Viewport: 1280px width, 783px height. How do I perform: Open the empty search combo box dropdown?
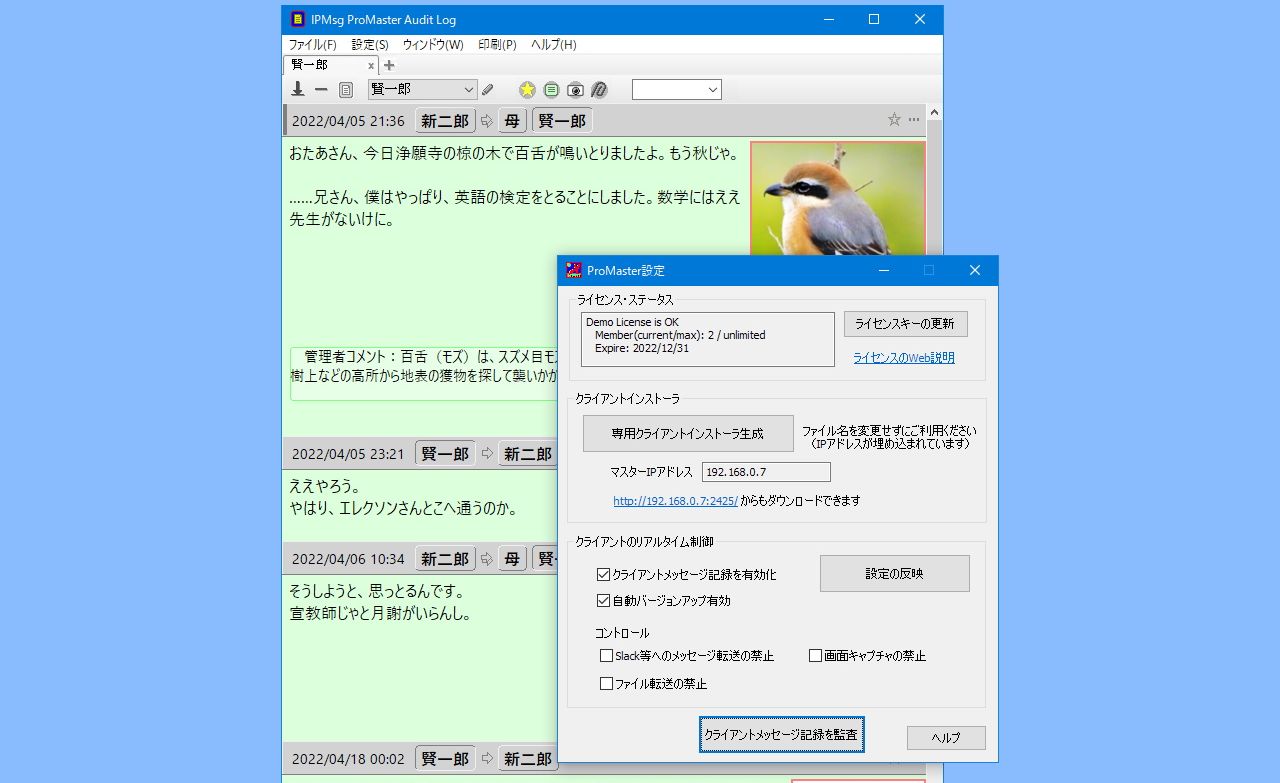(715, 89)
